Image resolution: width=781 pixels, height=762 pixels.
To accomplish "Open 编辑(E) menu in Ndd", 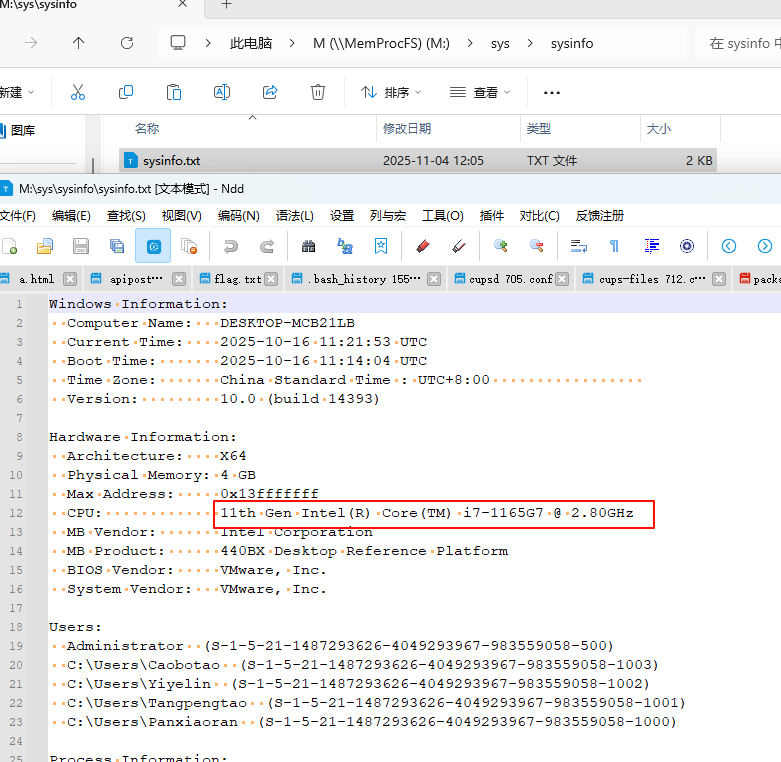I will (x=71, y=216).
